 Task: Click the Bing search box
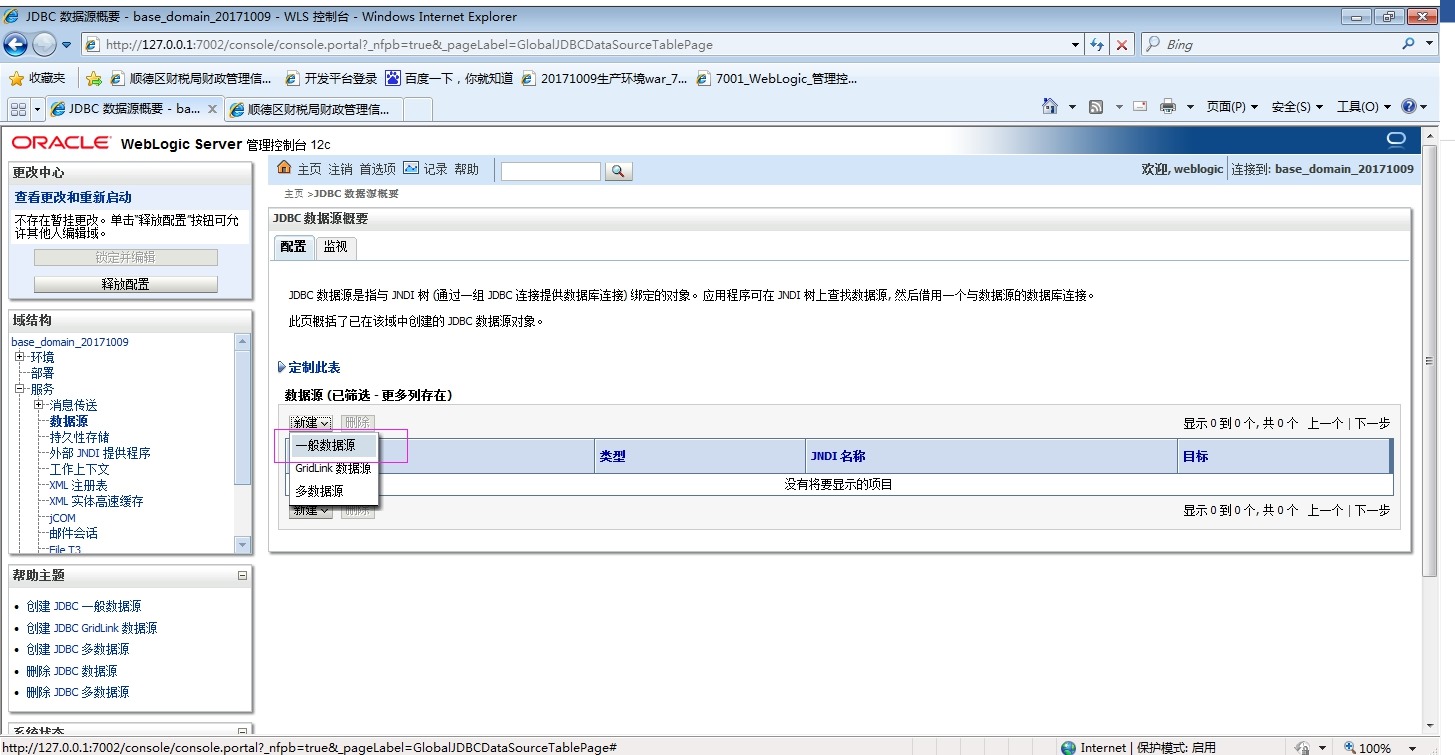click(x=1268, y=44)
